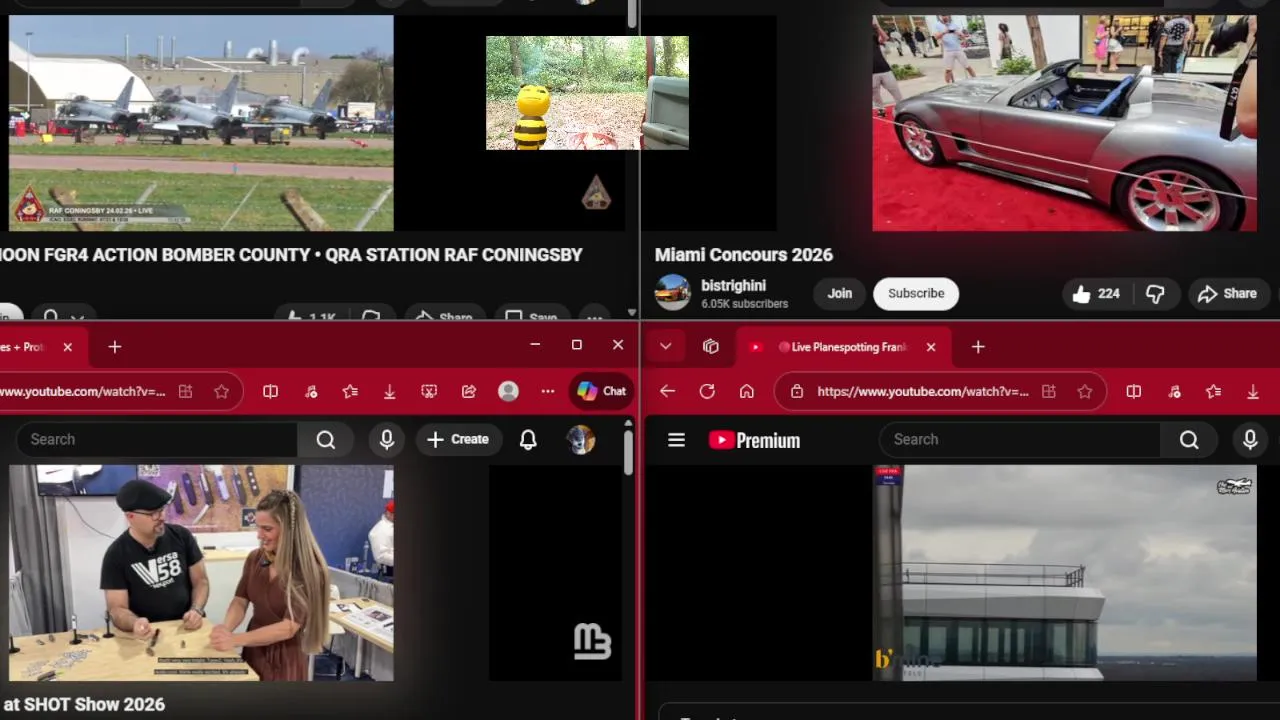Click scrollbar in top-left YouTube window
This screenshot has width=1280, height=720.
632,14
